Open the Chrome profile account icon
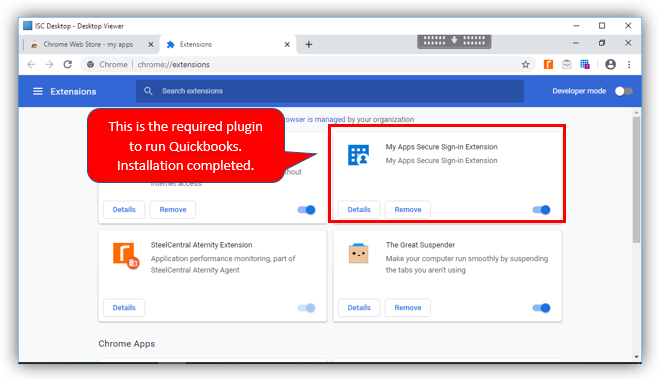This screenshot has width=658, height=380. [611, 64]
